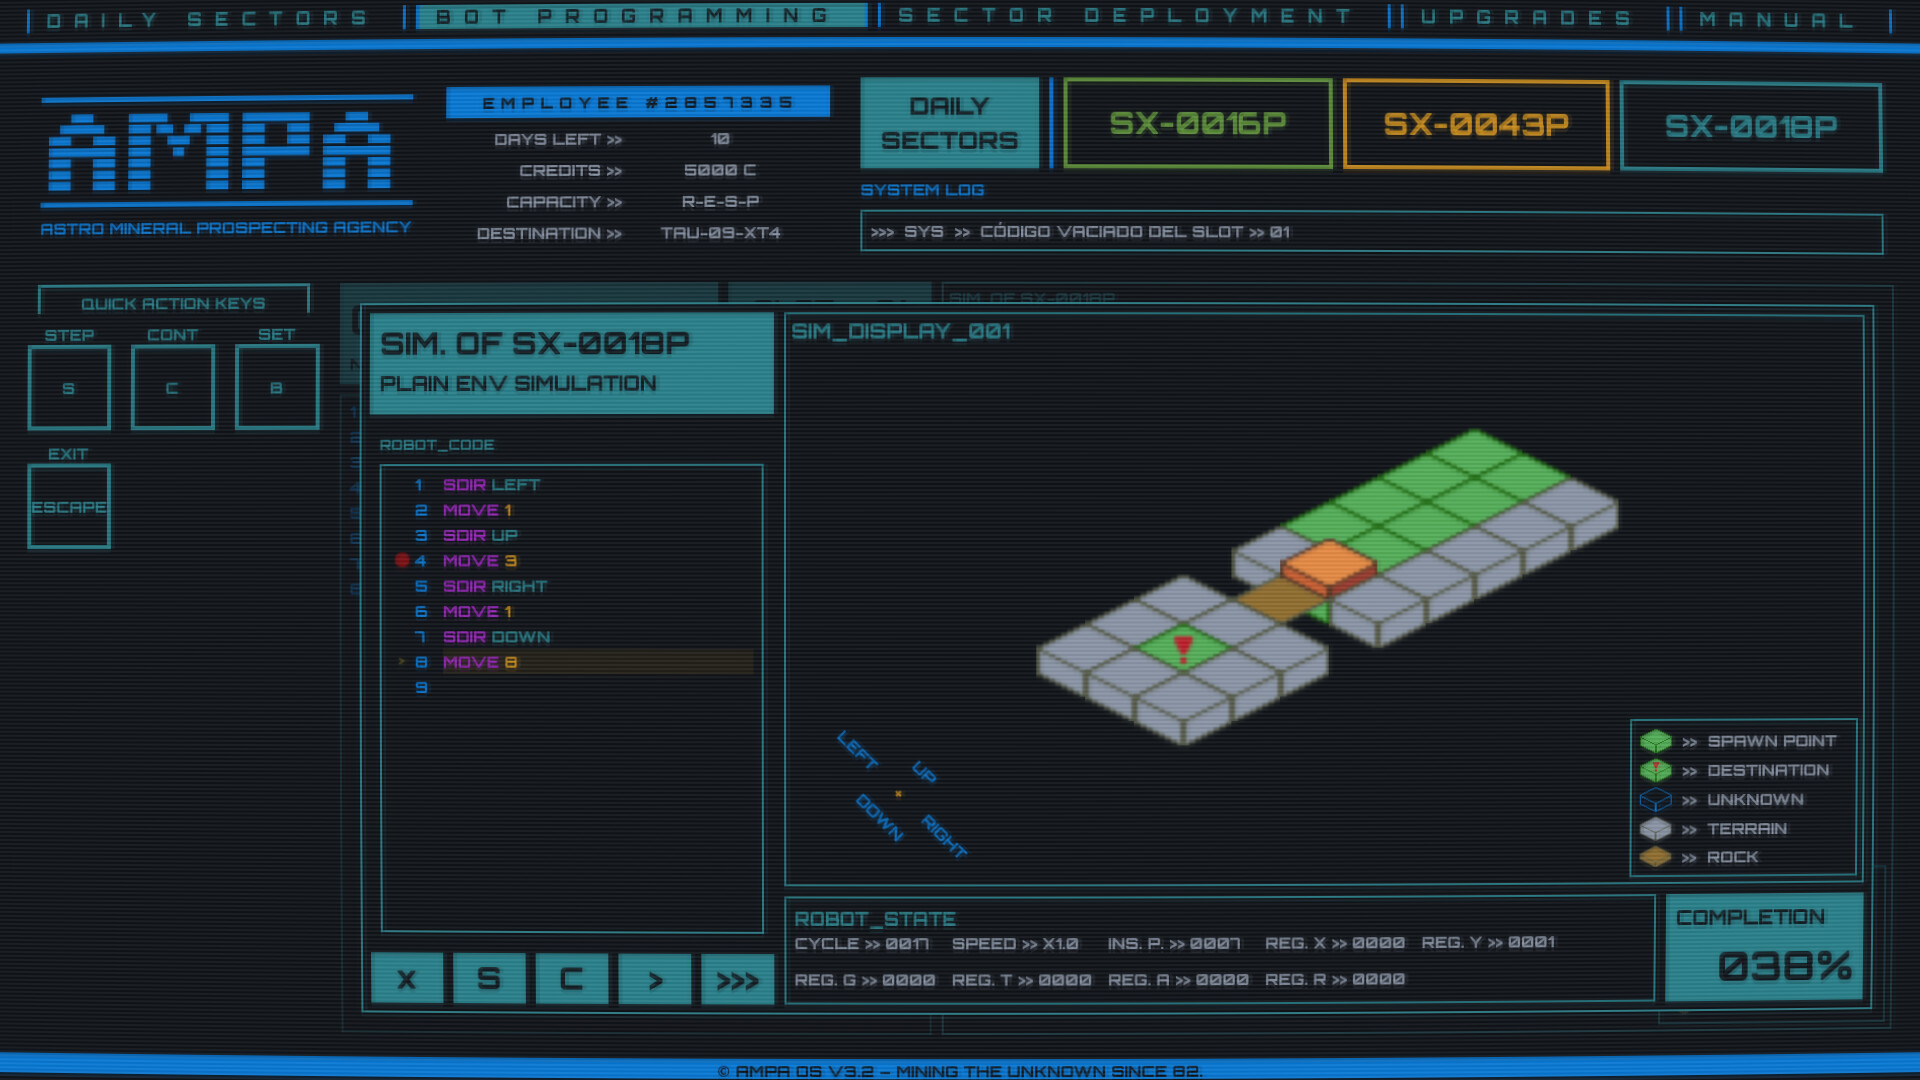This screenshot has width=1920, height=1080.
Task: Click the S step icon below the code
Action: 489,979
